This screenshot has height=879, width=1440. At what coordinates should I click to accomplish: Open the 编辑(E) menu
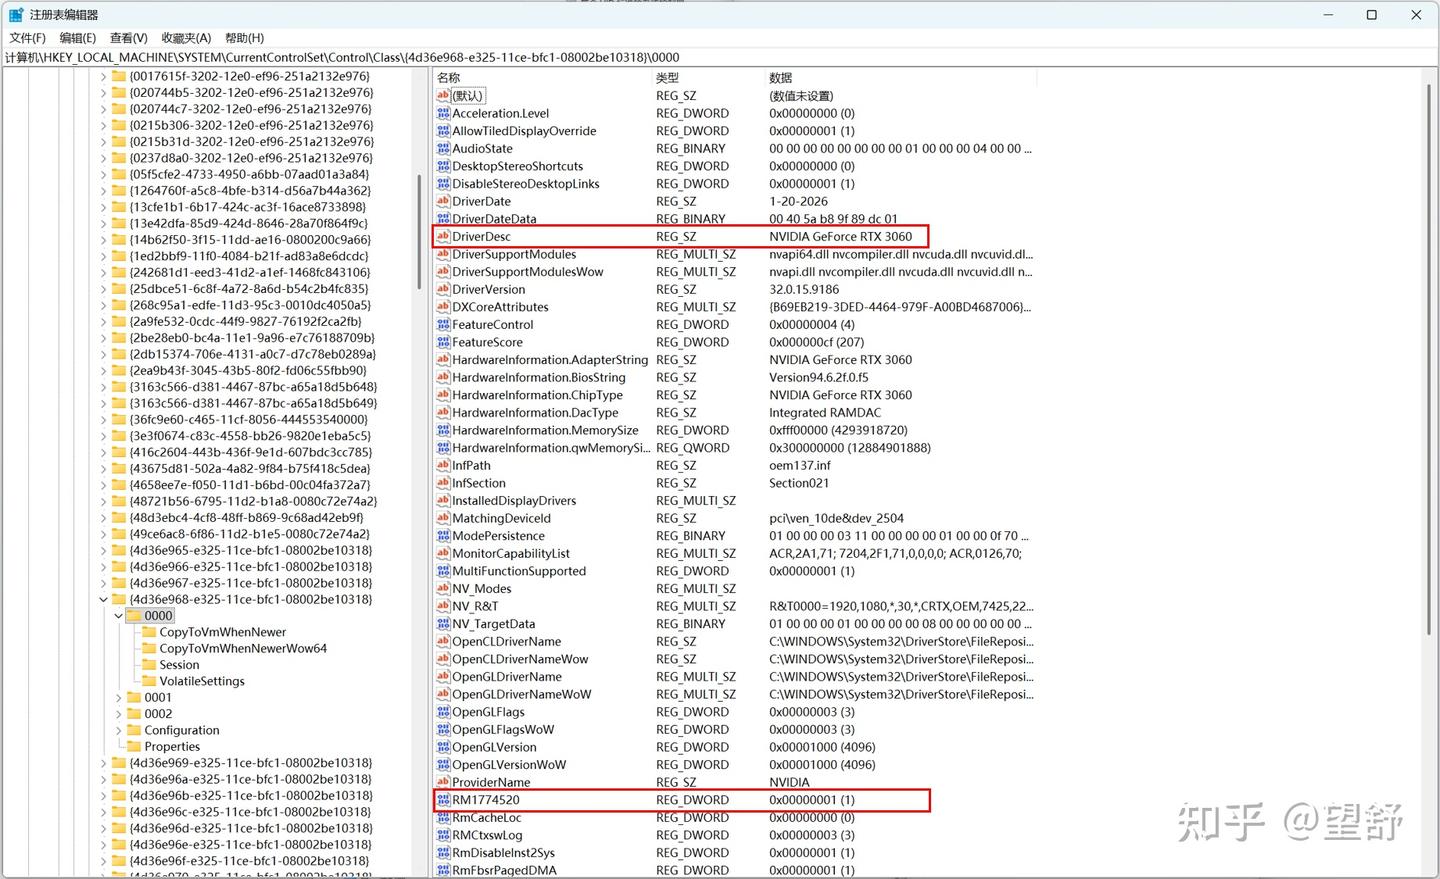coord(78,38)
